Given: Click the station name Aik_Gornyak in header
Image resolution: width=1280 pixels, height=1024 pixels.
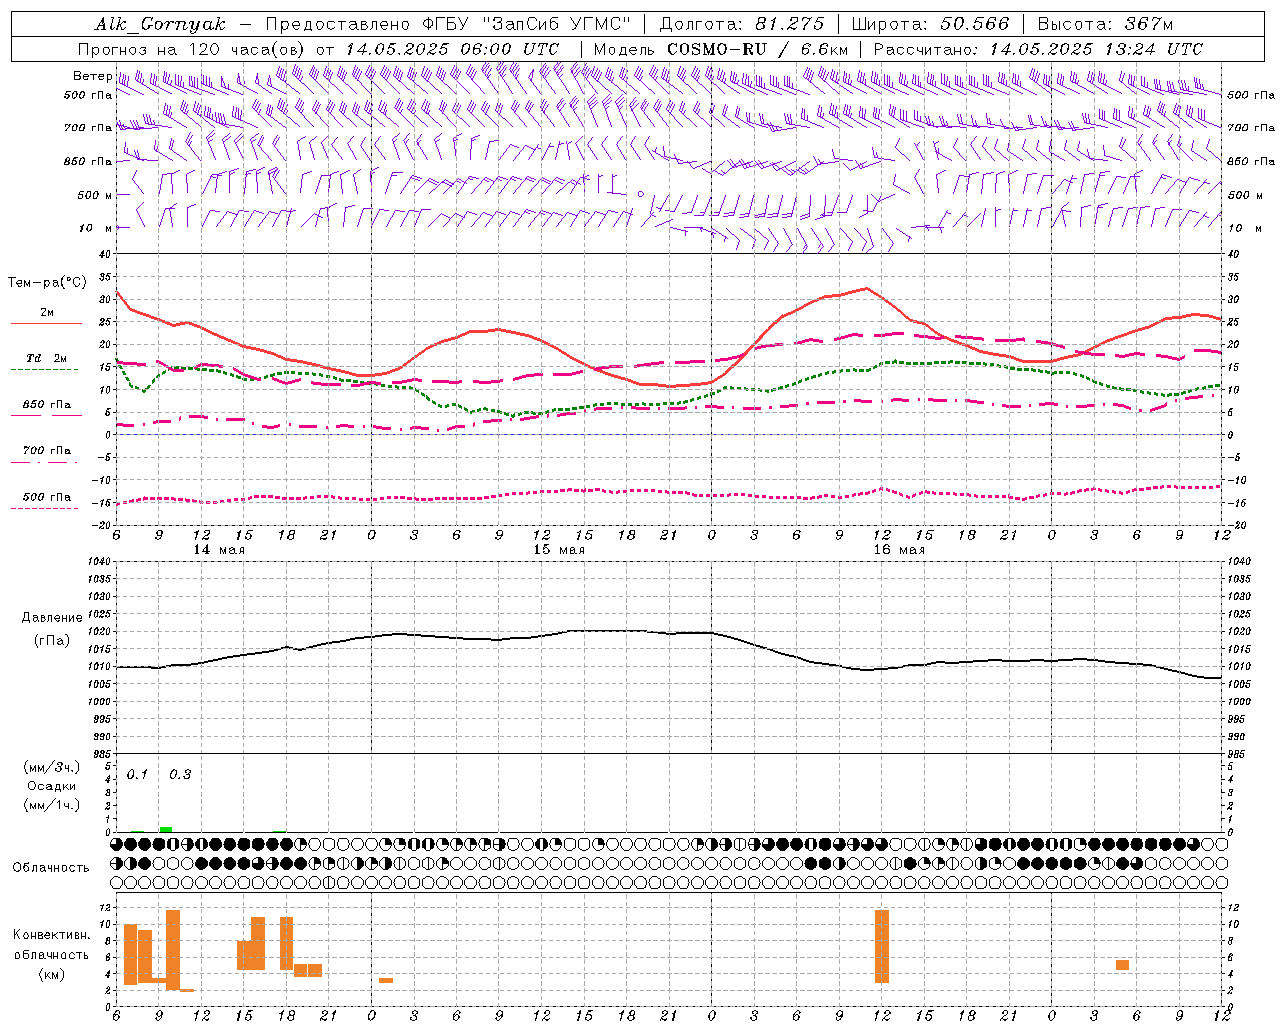Looking at the screenshot, I should coord(160,24).
